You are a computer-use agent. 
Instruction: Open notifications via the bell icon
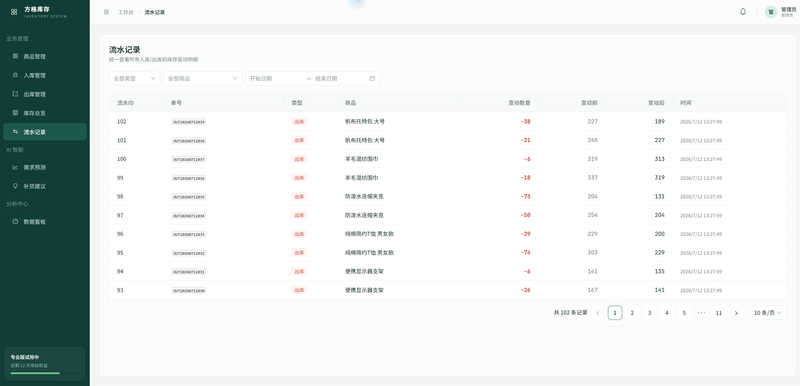click(x=743, y=12)
